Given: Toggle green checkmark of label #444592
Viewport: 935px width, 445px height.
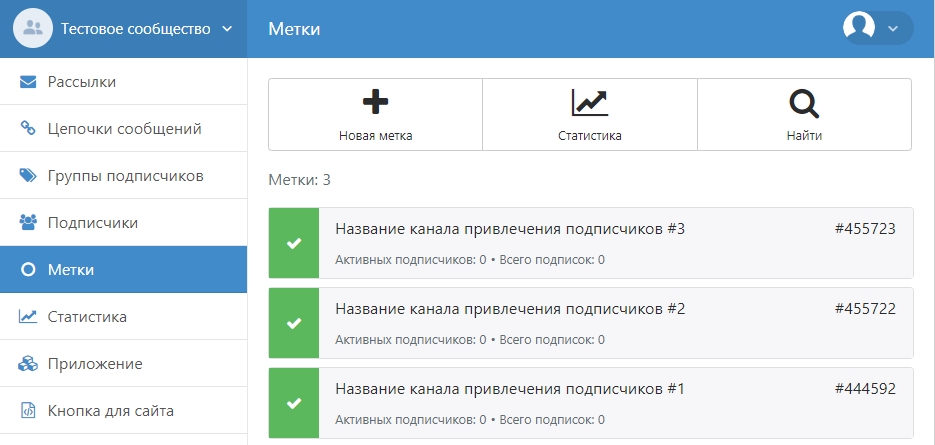Looking at the screenshot, I should 294,403.
